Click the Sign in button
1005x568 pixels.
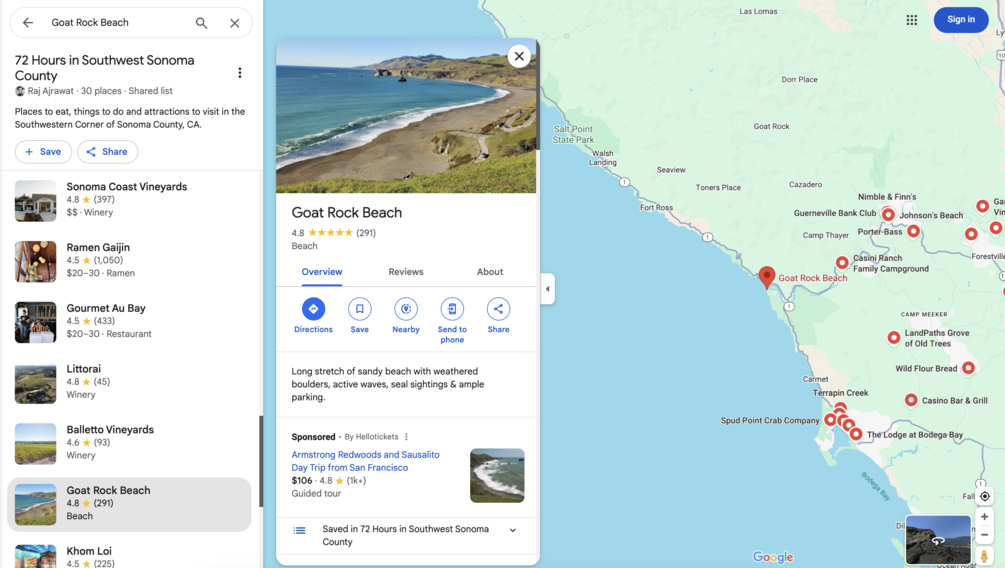coord(961,20)
